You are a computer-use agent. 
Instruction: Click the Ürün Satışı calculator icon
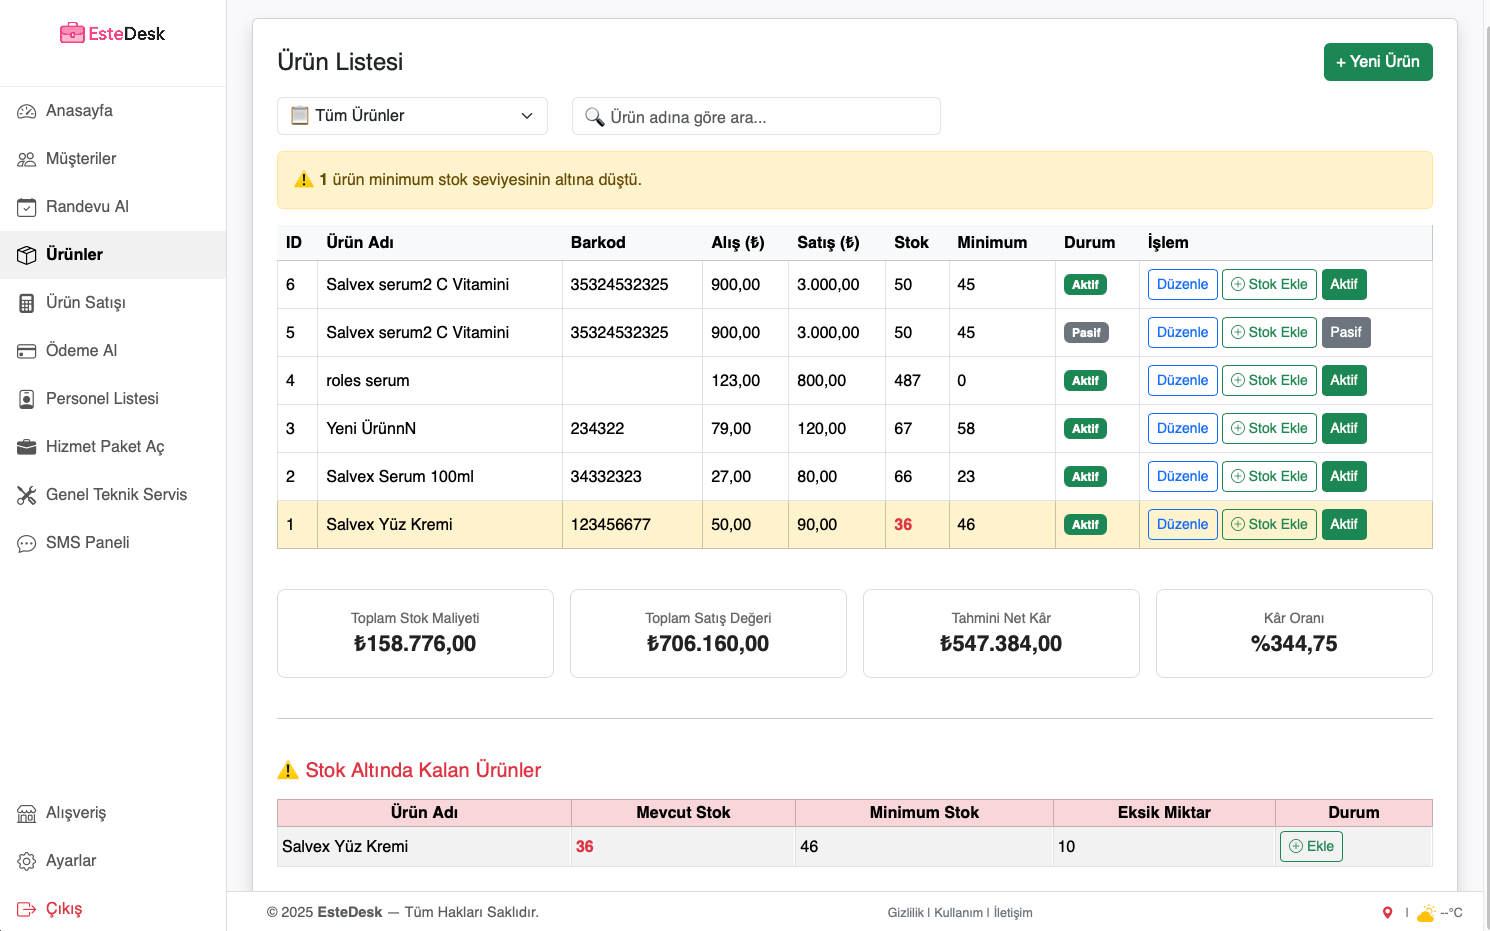(x=27, y=303)
